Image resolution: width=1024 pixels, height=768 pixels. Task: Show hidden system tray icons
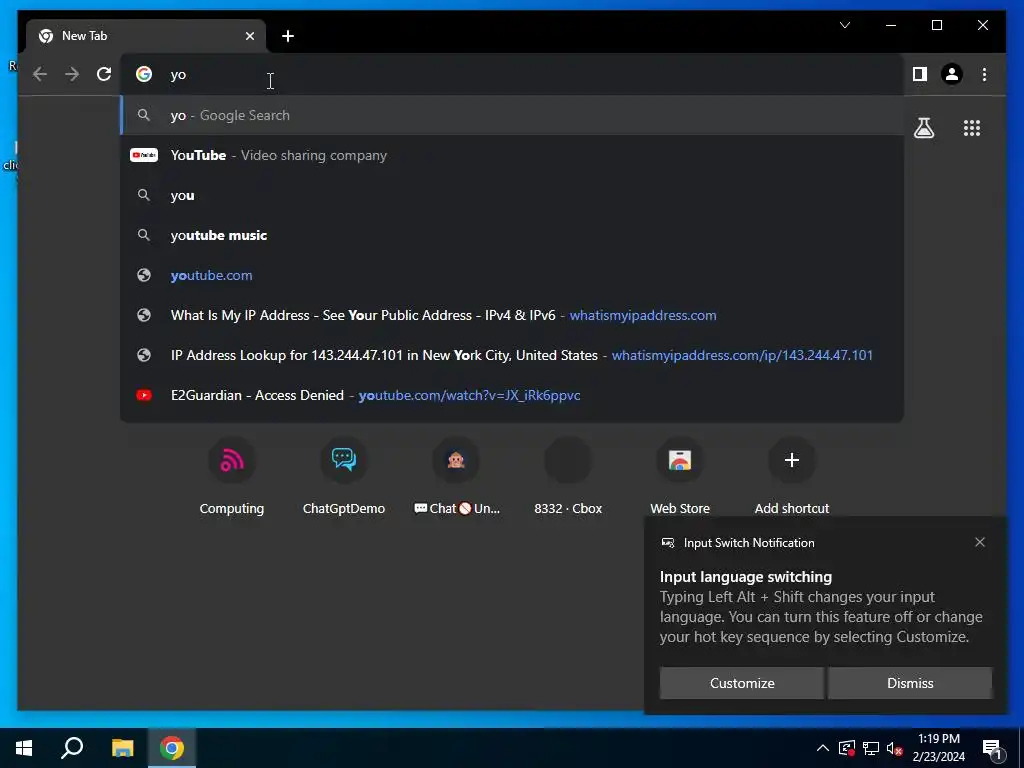click(823, 748)
